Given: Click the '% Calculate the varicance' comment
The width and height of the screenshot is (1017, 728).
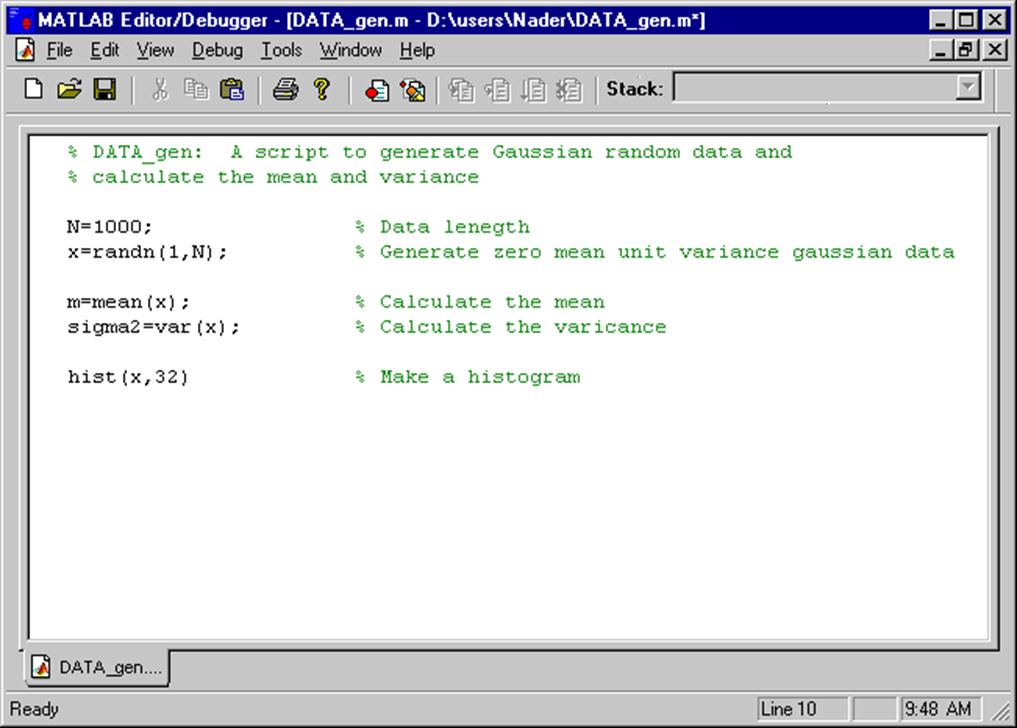Looking at the screenshot, I should 510,327.
